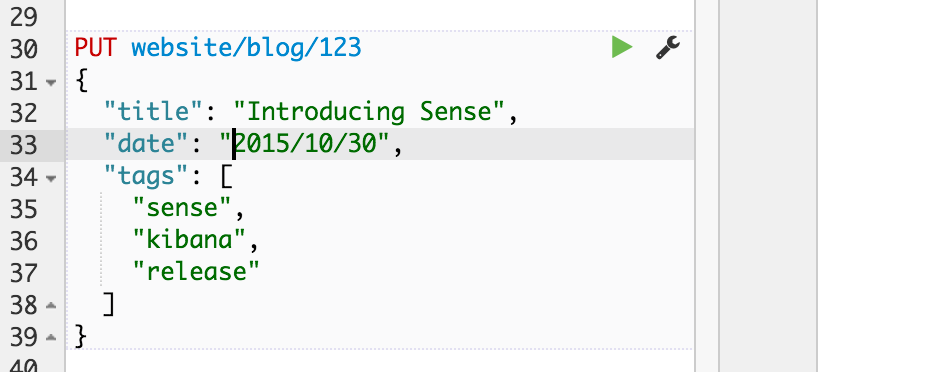Screen dimensions: 940x372
Task: Click fold end marker on line 38
Action: (x=51, y=306)
